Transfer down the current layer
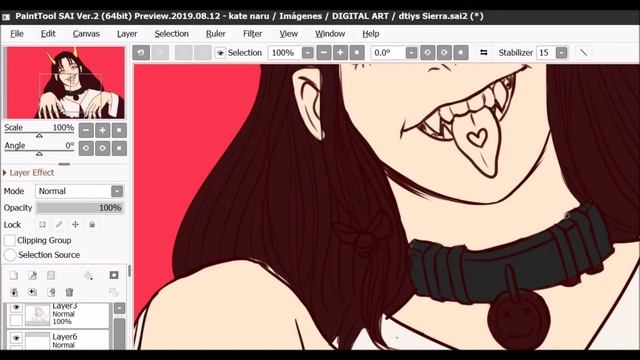Image resolution: width=640 pixels, height=360 pixels. (14, 292)
